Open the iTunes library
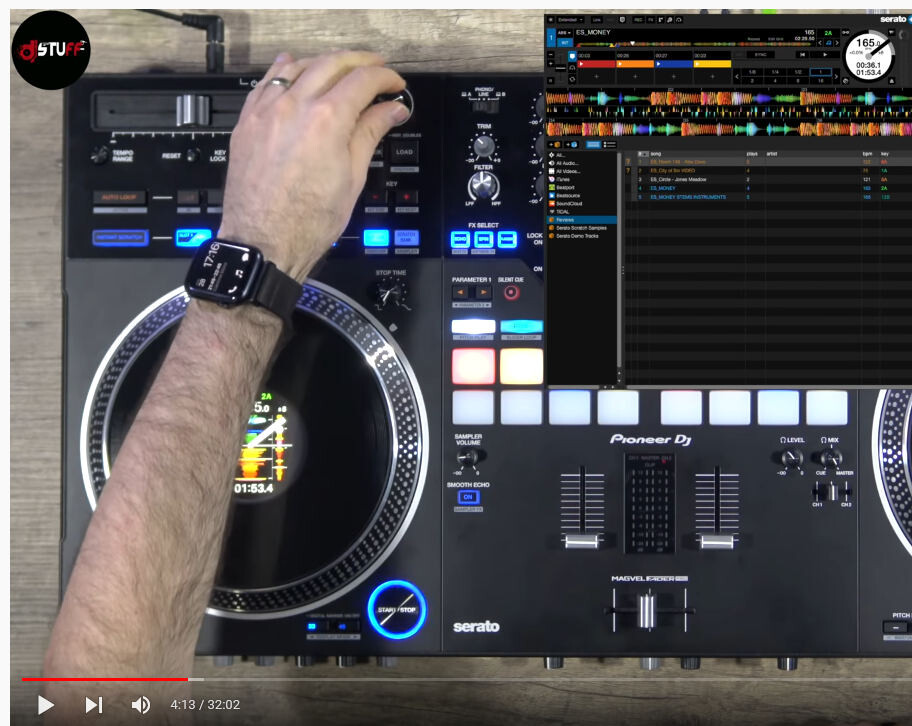Image resolution: width=912 pixels, height=726 pixels. (x=559, y=179)
